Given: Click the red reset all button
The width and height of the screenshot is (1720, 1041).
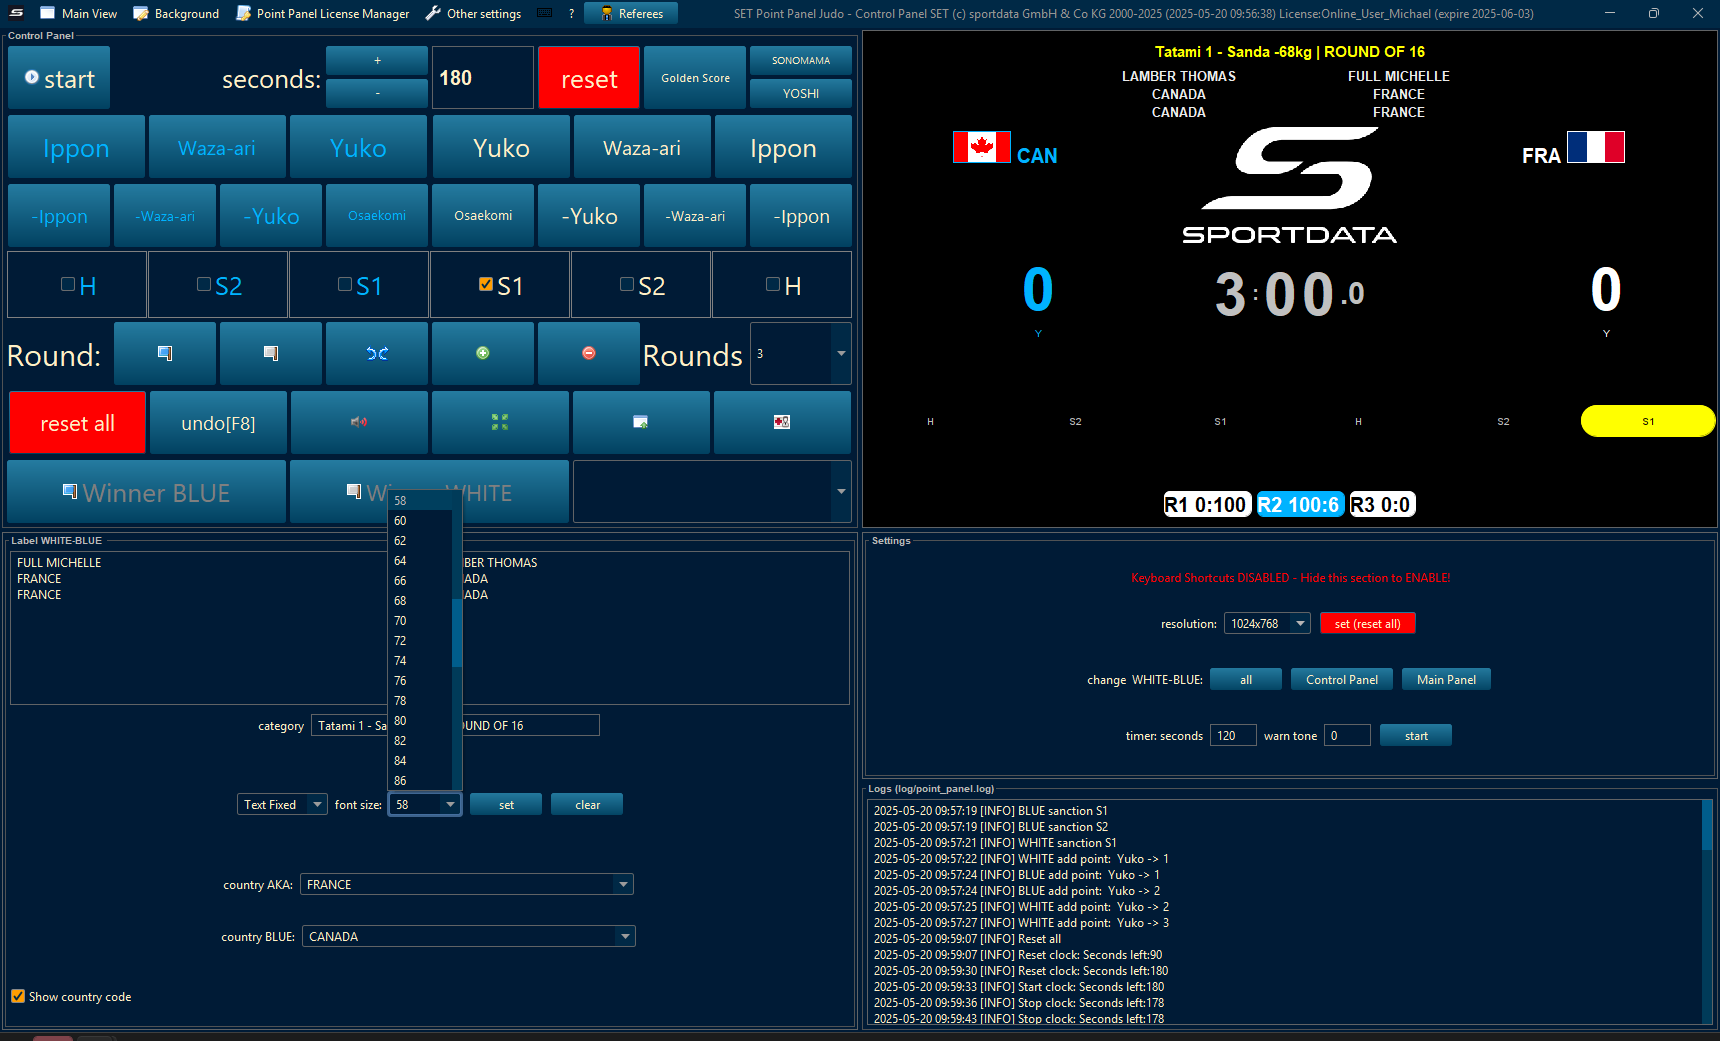Looking at the screenshot, I should tap(78, 422).
